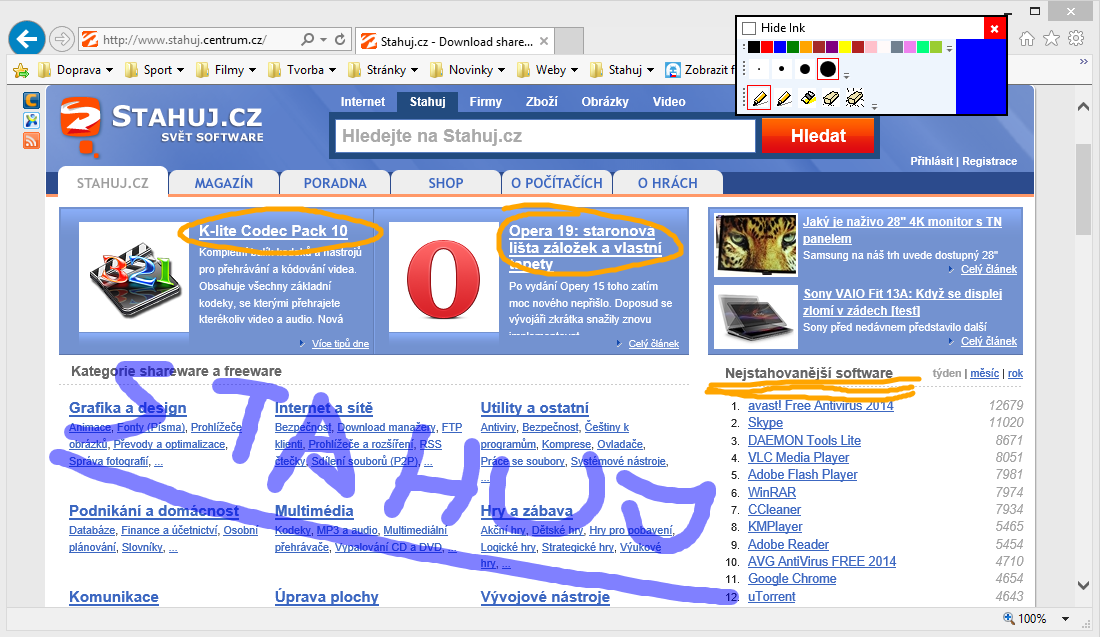Click the add-to-favorites-bar star icon
This screenshot has width=1100, height=637.
click(21, 70)
